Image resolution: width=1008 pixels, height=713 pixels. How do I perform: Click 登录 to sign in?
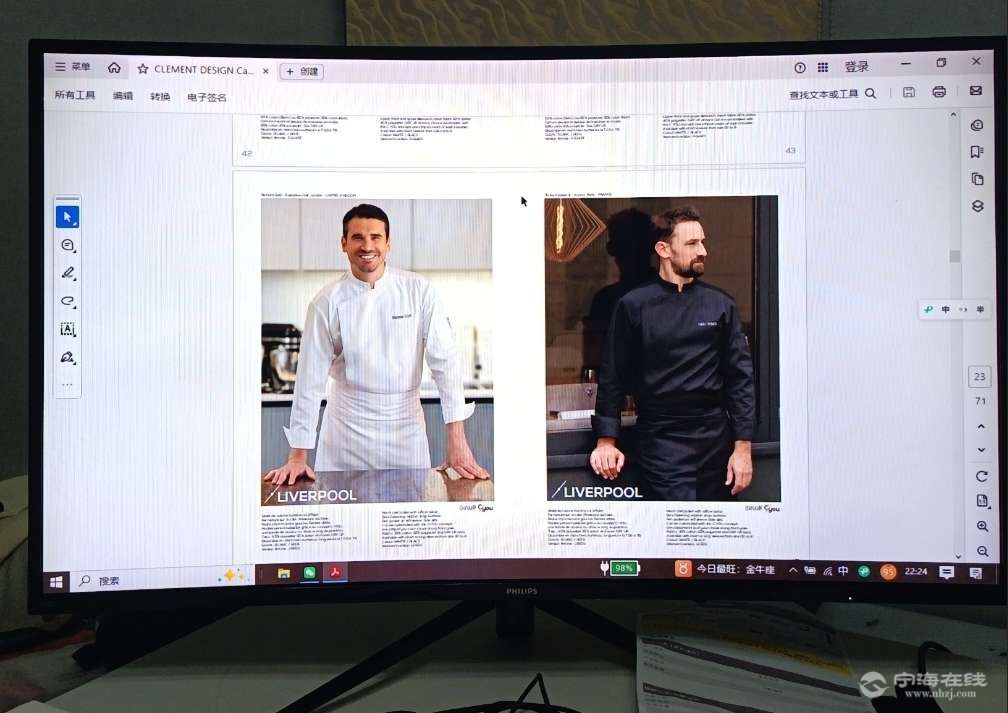pos(856,66)
